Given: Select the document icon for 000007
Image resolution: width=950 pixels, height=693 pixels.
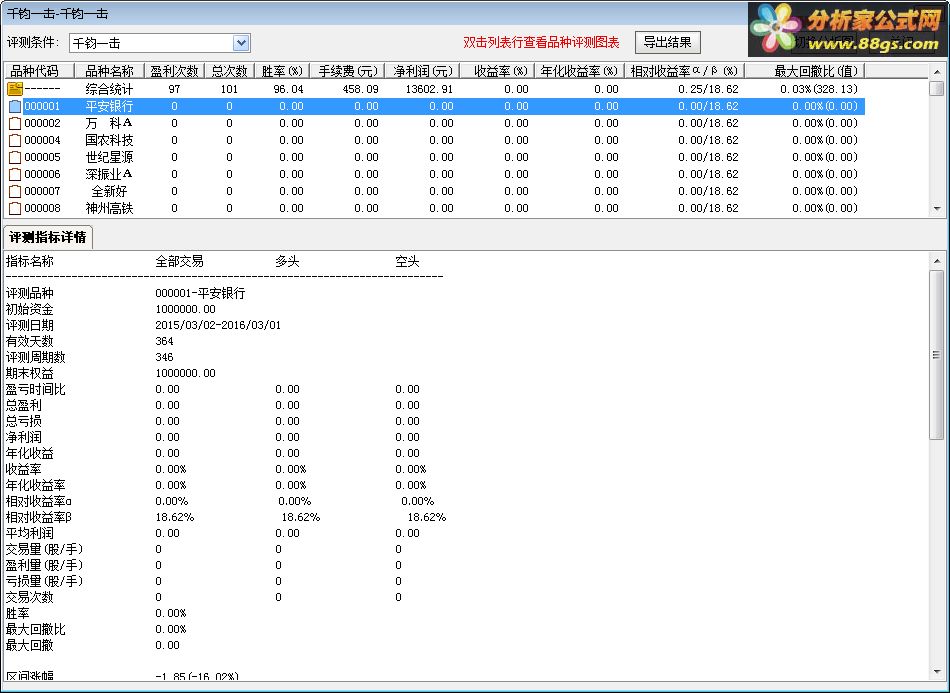Looking at the screenshot, I should point(15,191).
